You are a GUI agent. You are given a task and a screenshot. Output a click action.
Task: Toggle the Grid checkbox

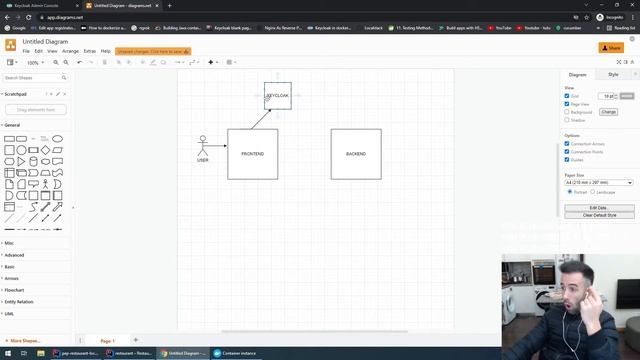[567, 96]
